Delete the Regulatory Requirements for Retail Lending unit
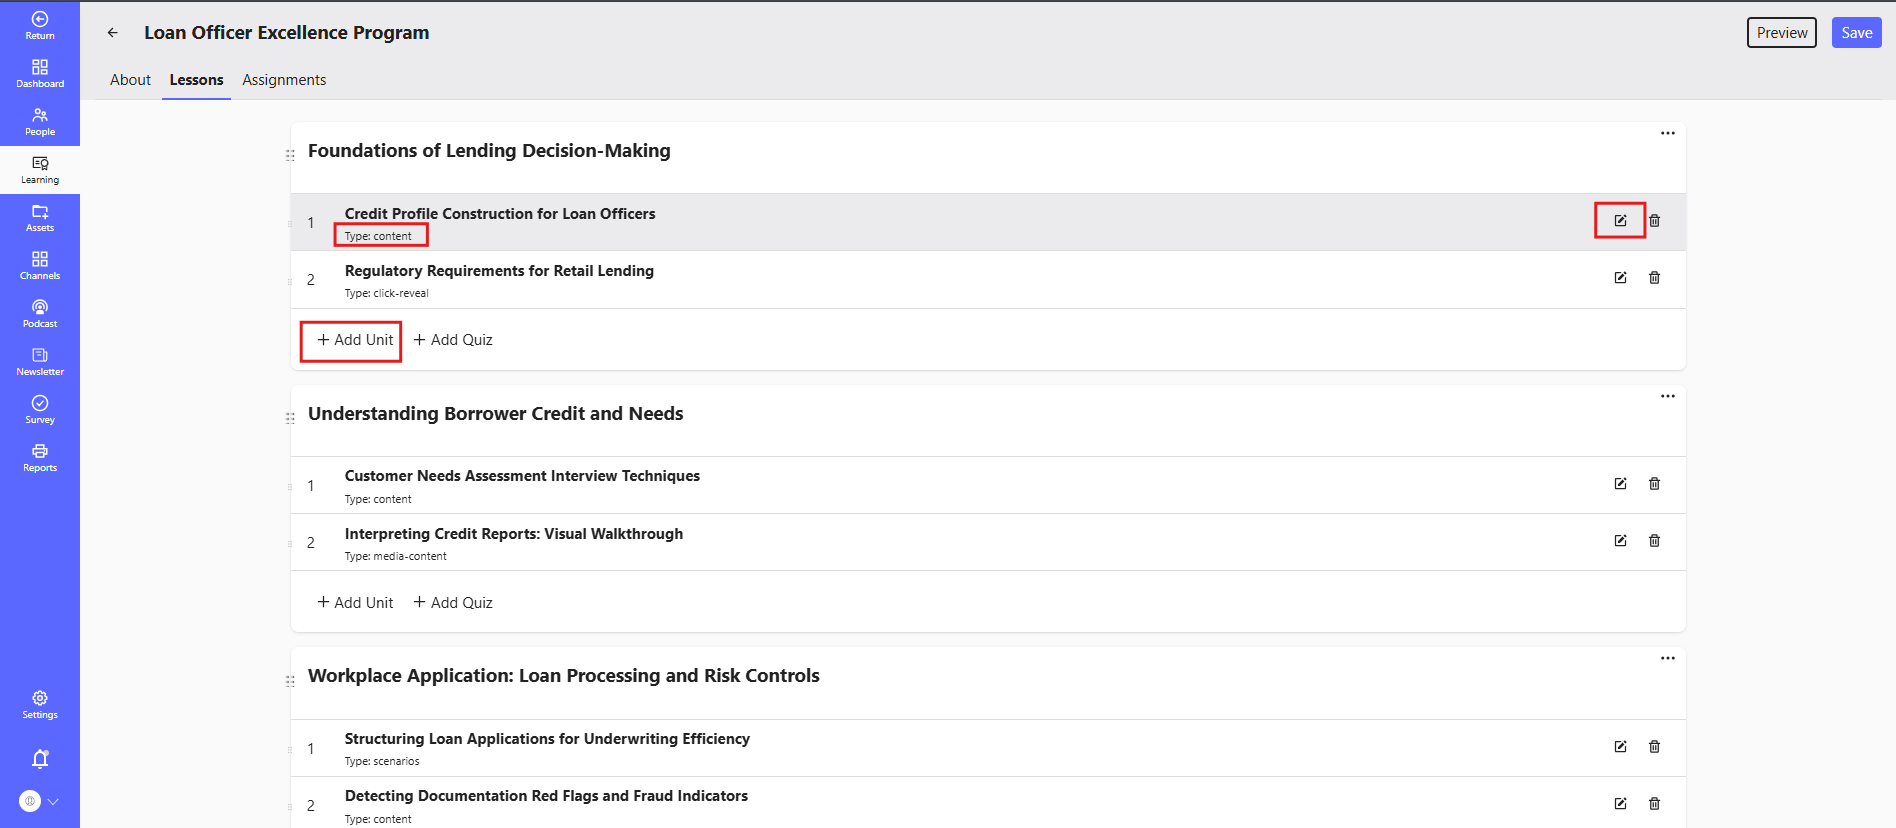This screenshot has height=828, width=1896. (x=1654, y=277)
